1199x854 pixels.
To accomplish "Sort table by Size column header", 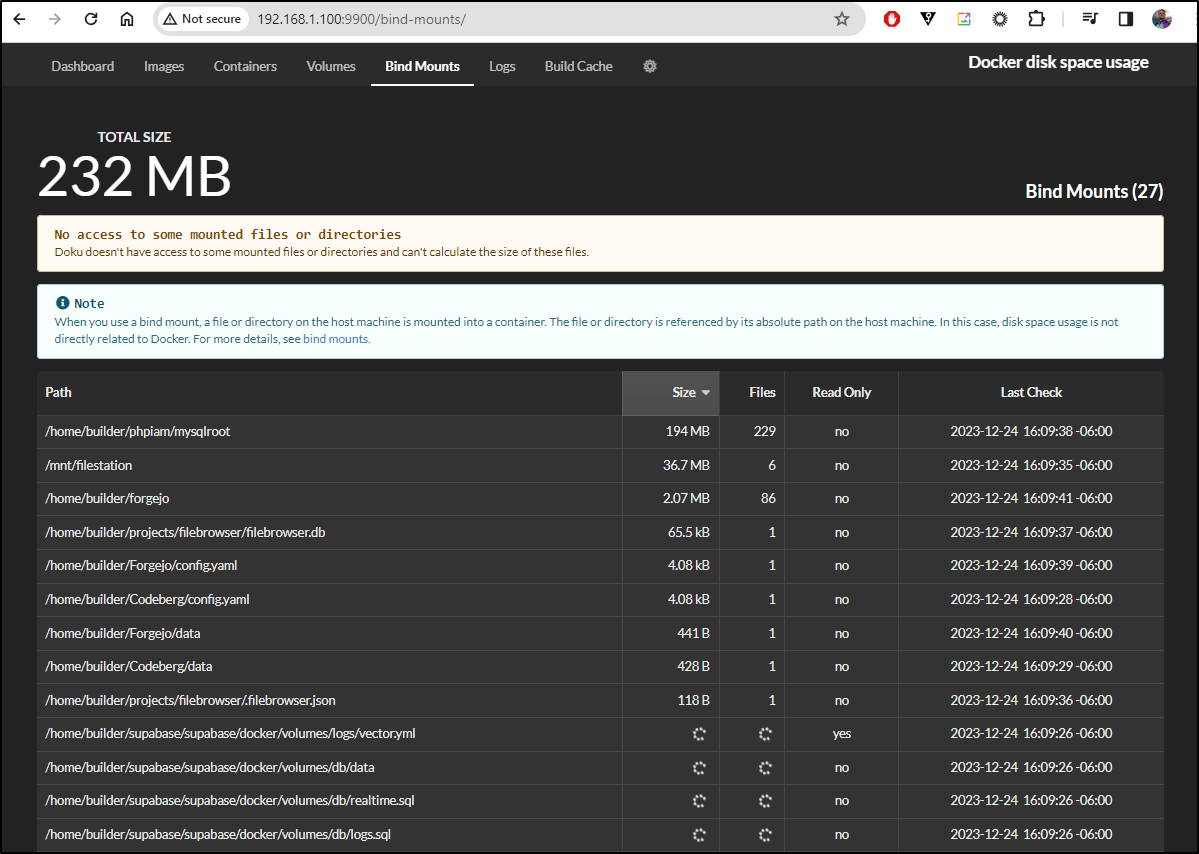I will pos(671,393).
